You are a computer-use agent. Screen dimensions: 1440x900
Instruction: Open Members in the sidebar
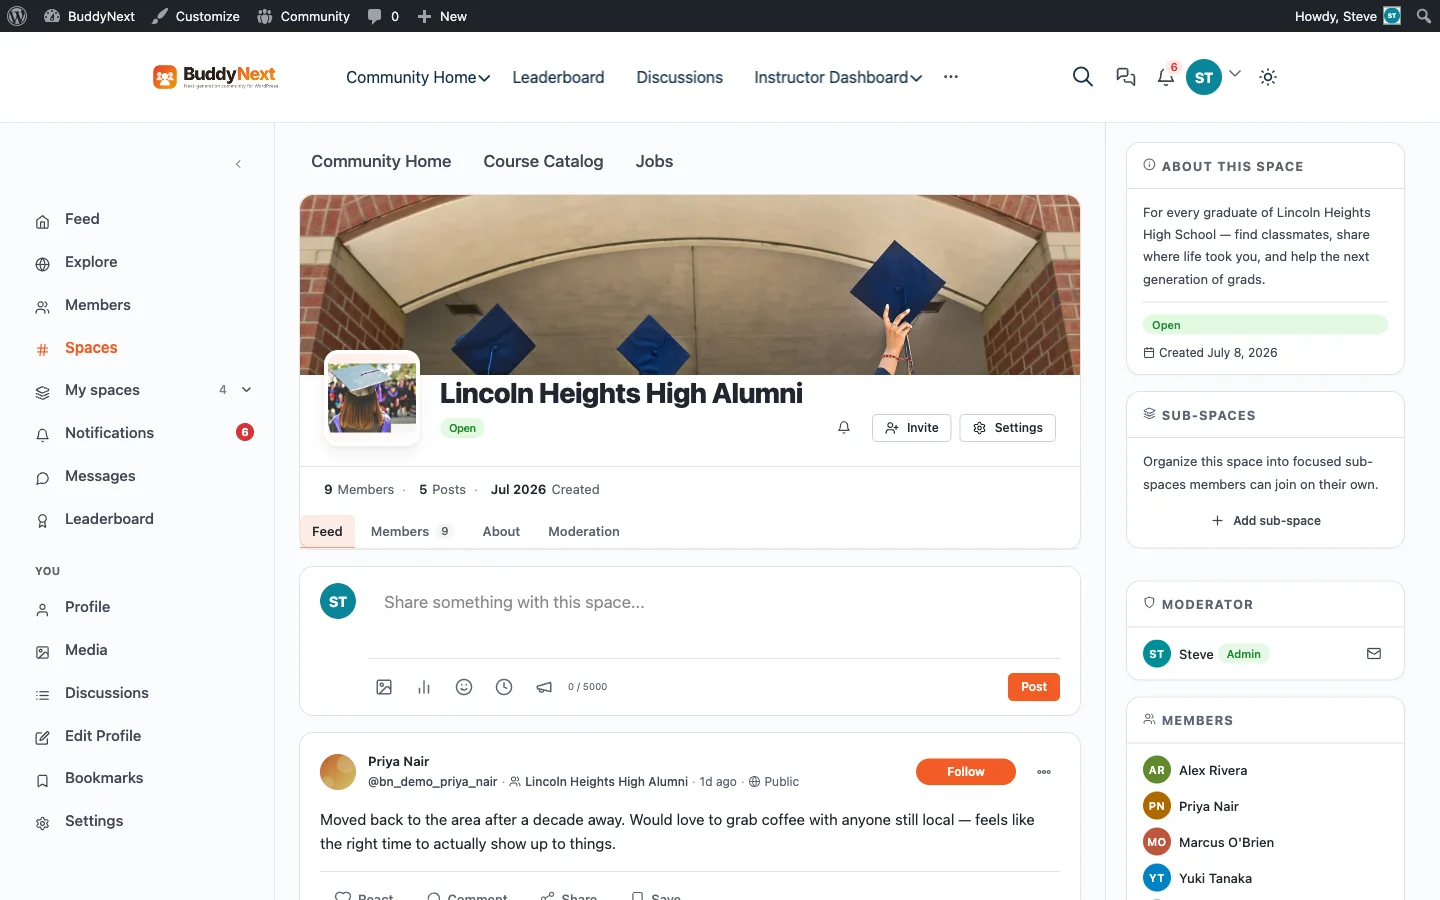[x=98, y=305]
